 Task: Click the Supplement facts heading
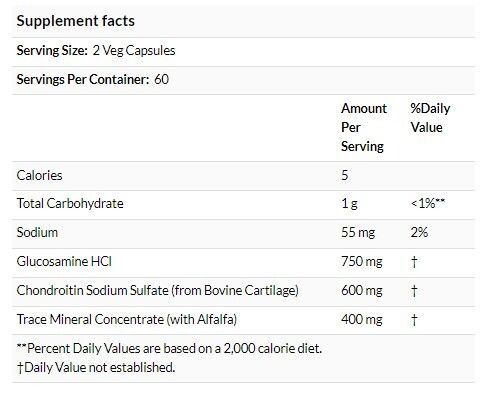coord(76,21)
